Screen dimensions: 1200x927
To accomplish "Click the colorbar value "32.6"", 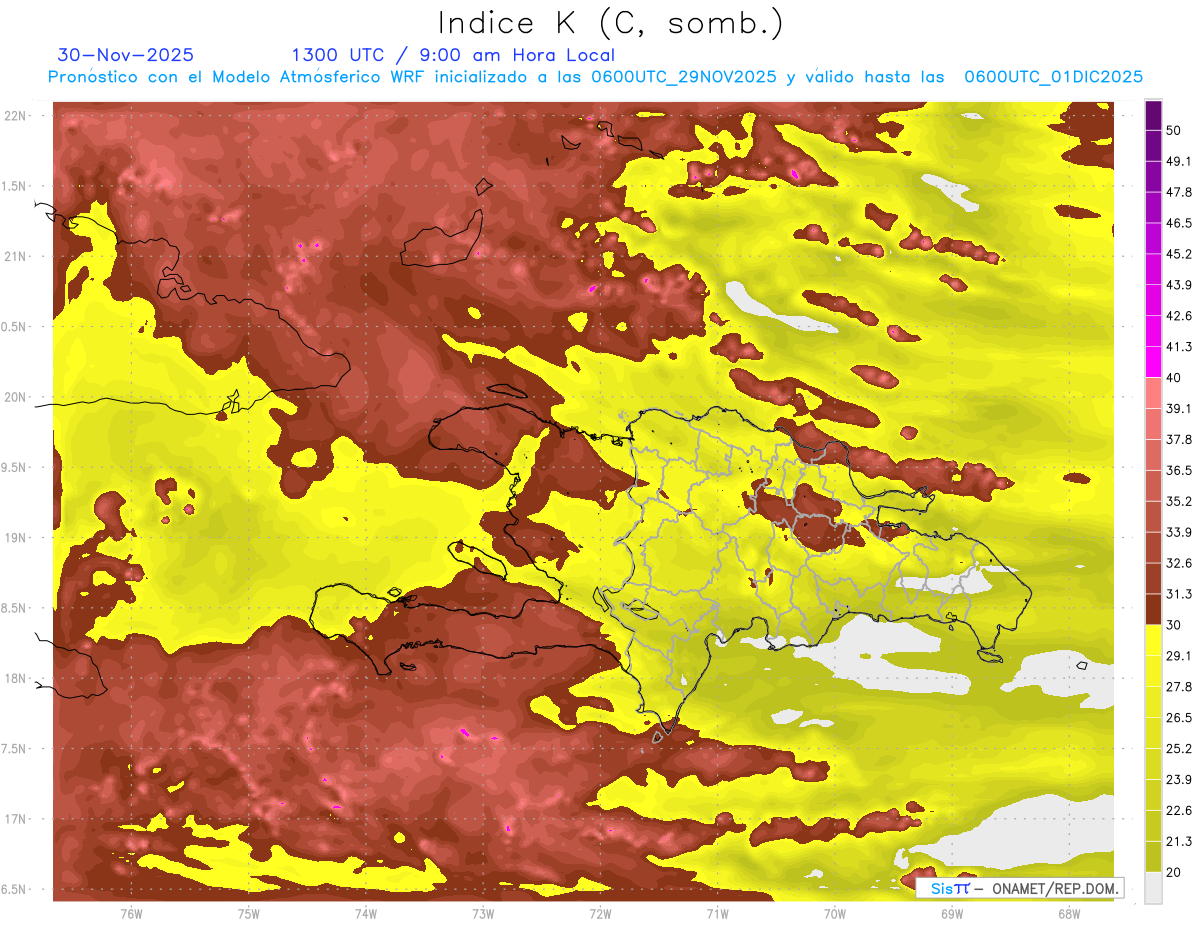I will point(1178,564).
